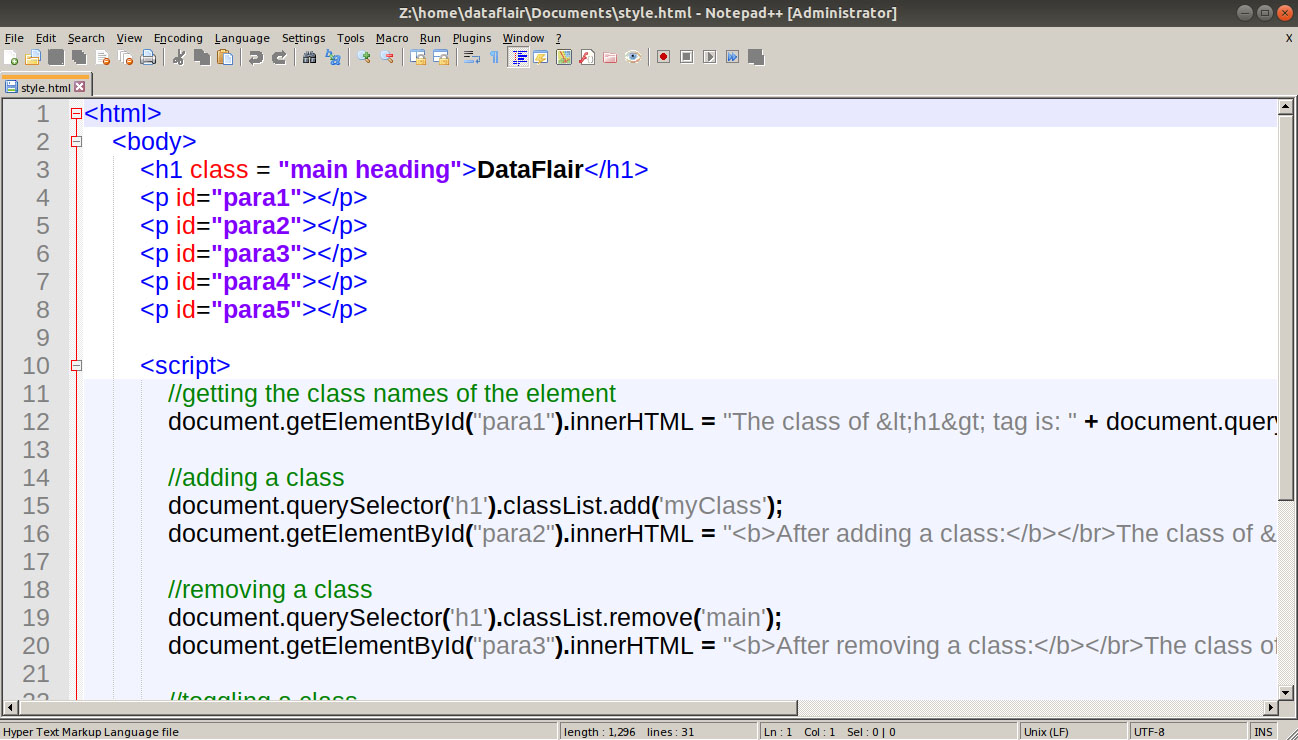This screenshot has width=1298, height=740.
Task: Collapse the body fold at line 2
Action: coord(76,141)
